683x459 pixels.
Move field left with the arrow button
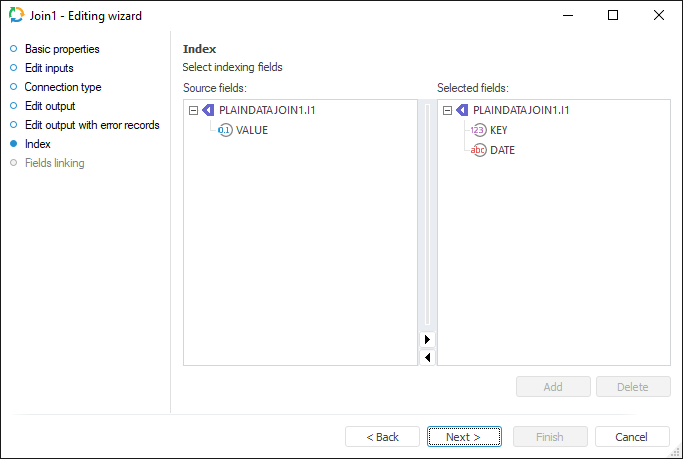coord(428,357)
